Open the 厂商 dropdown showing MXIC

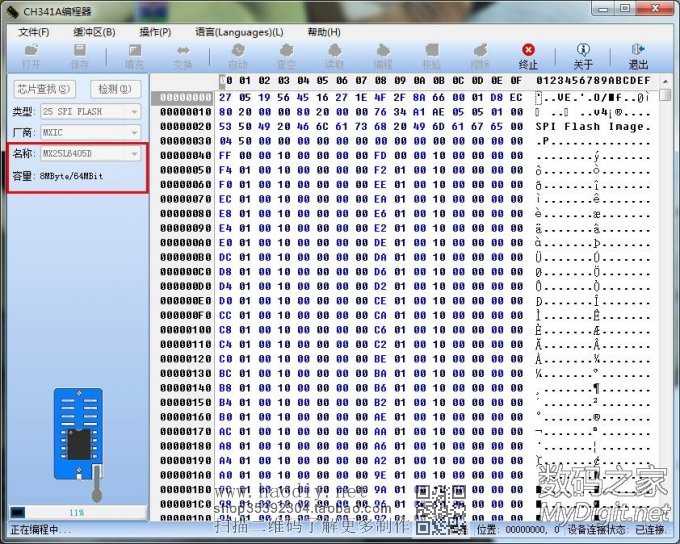point(90,132)
